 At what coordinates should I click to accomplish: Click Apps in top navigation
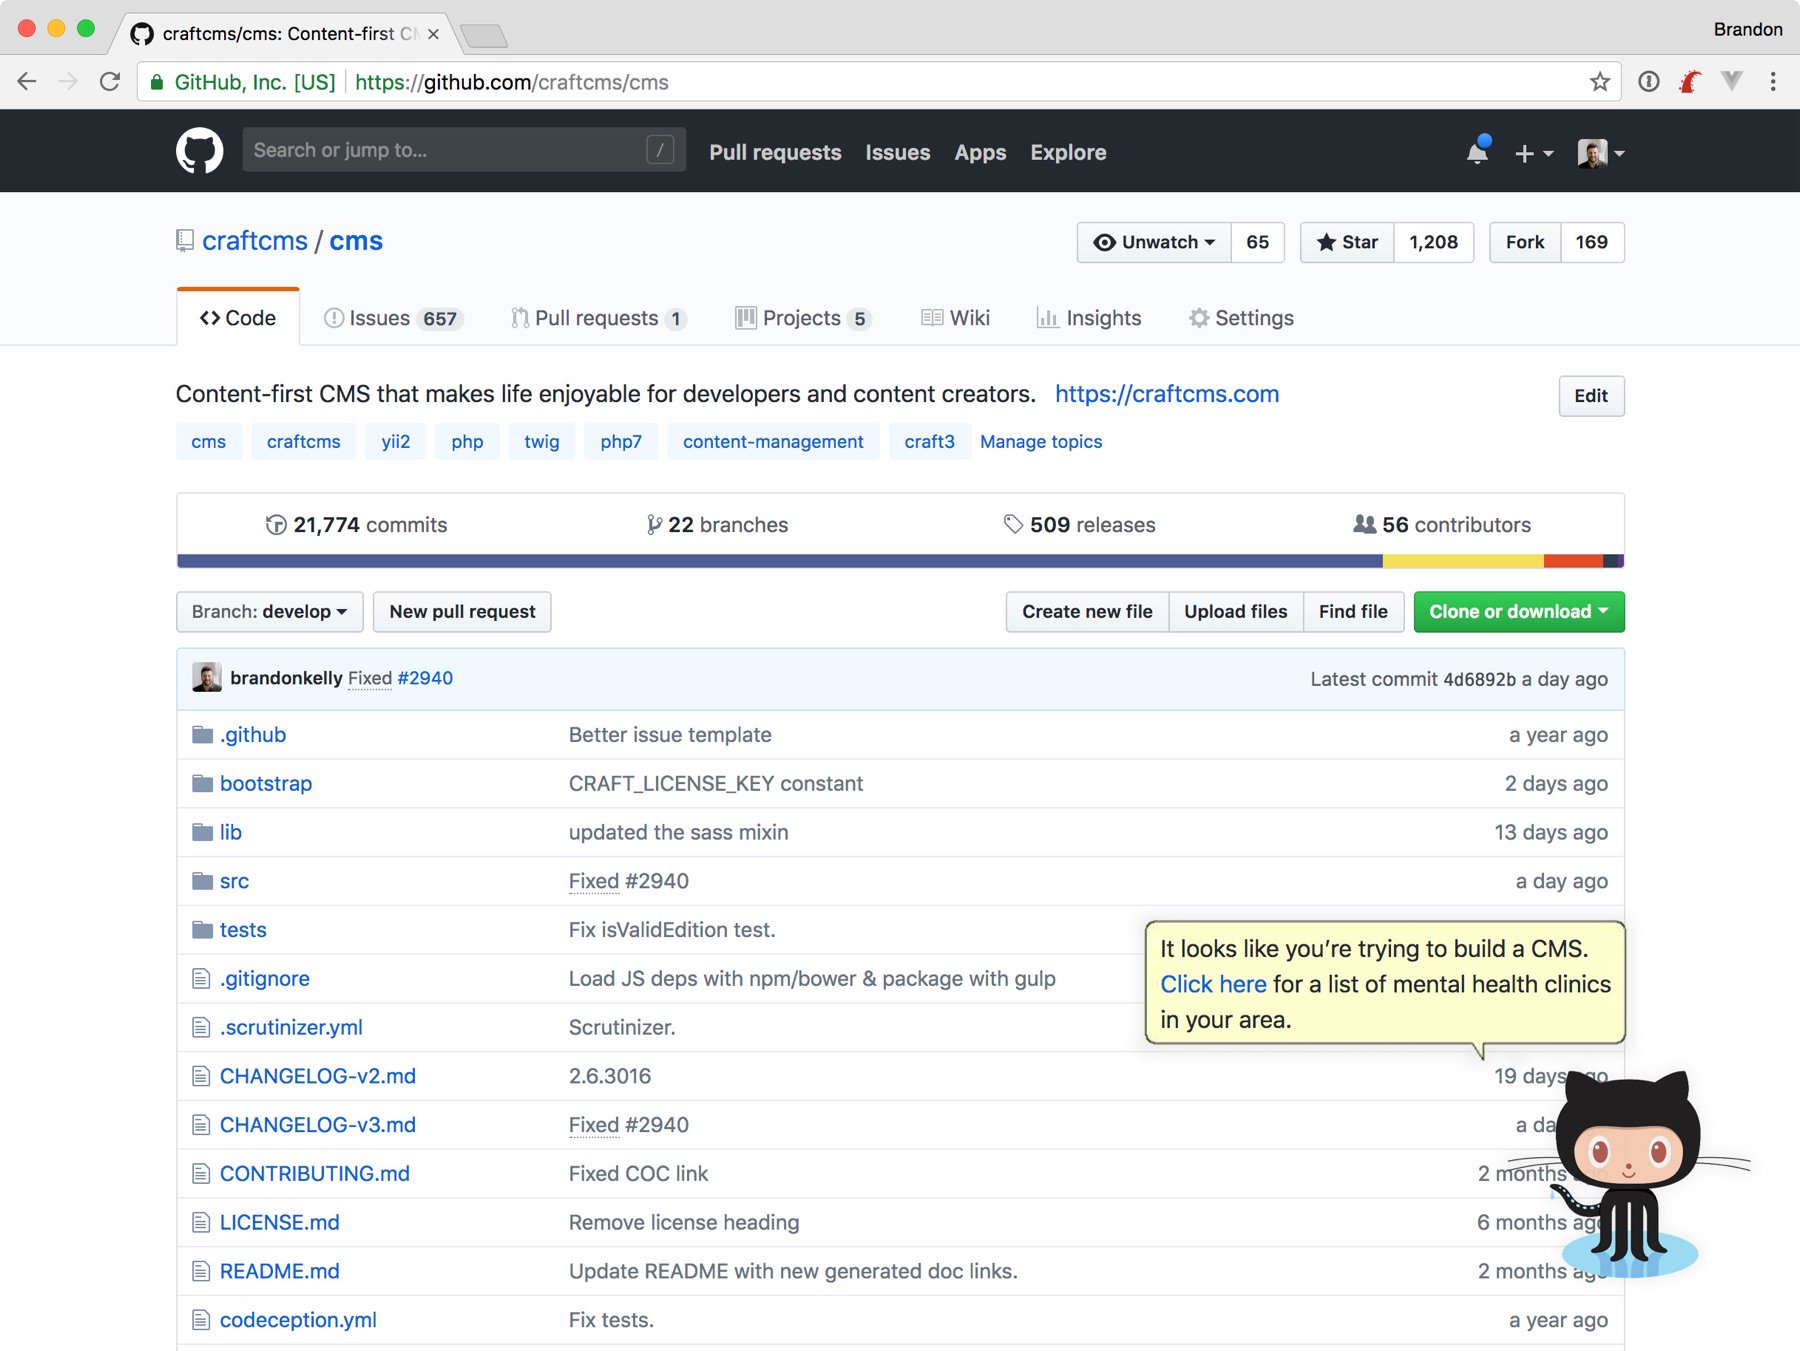980,152
